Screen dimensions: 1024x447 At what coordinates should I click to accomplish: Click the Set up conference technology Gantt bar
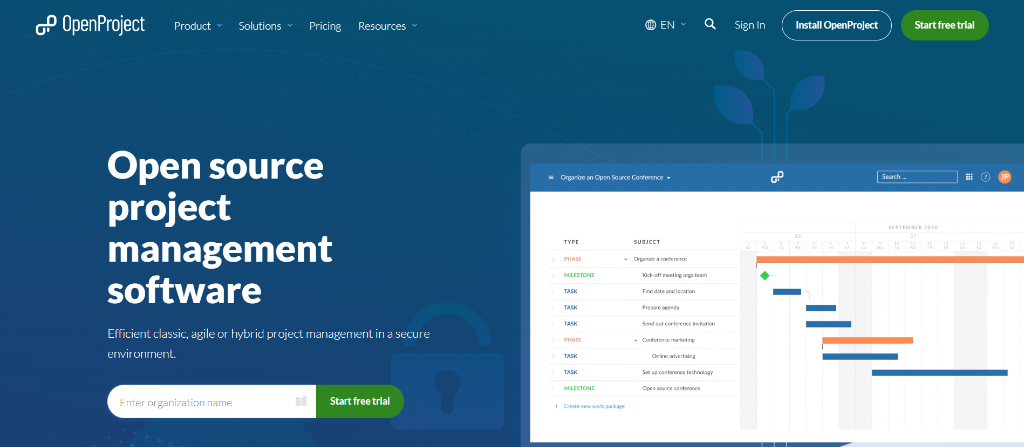coord(940,372)
